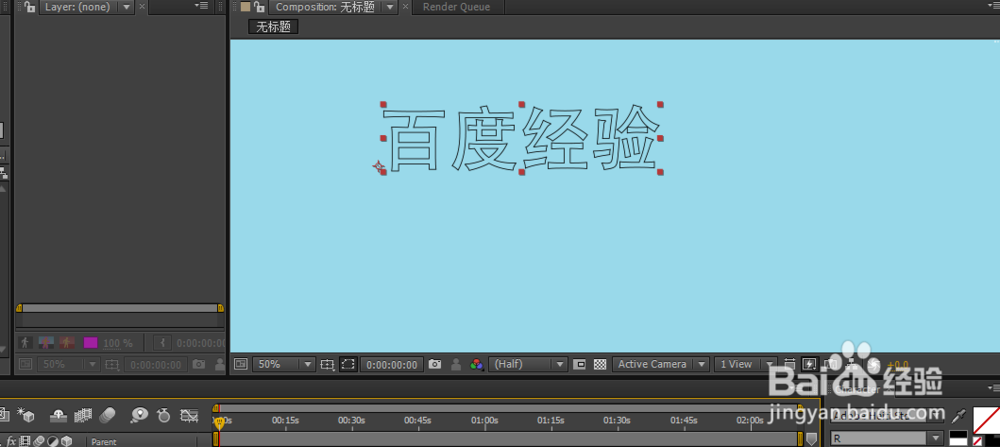
Task: Click the 01:00s mark on time ruler
Action: [485, 420]
